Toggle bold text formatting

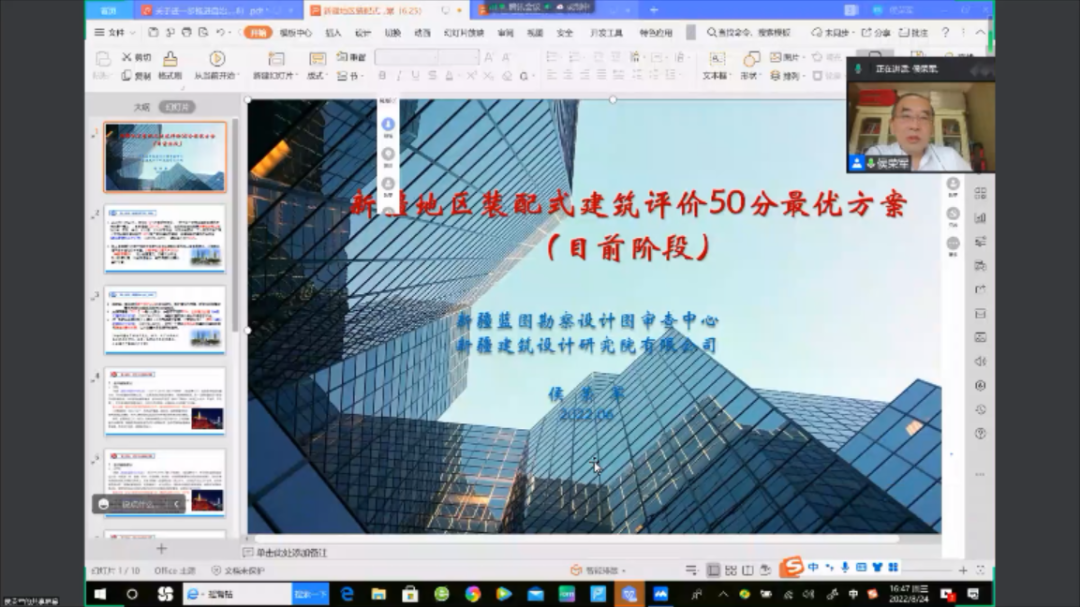tap(383, 76)
